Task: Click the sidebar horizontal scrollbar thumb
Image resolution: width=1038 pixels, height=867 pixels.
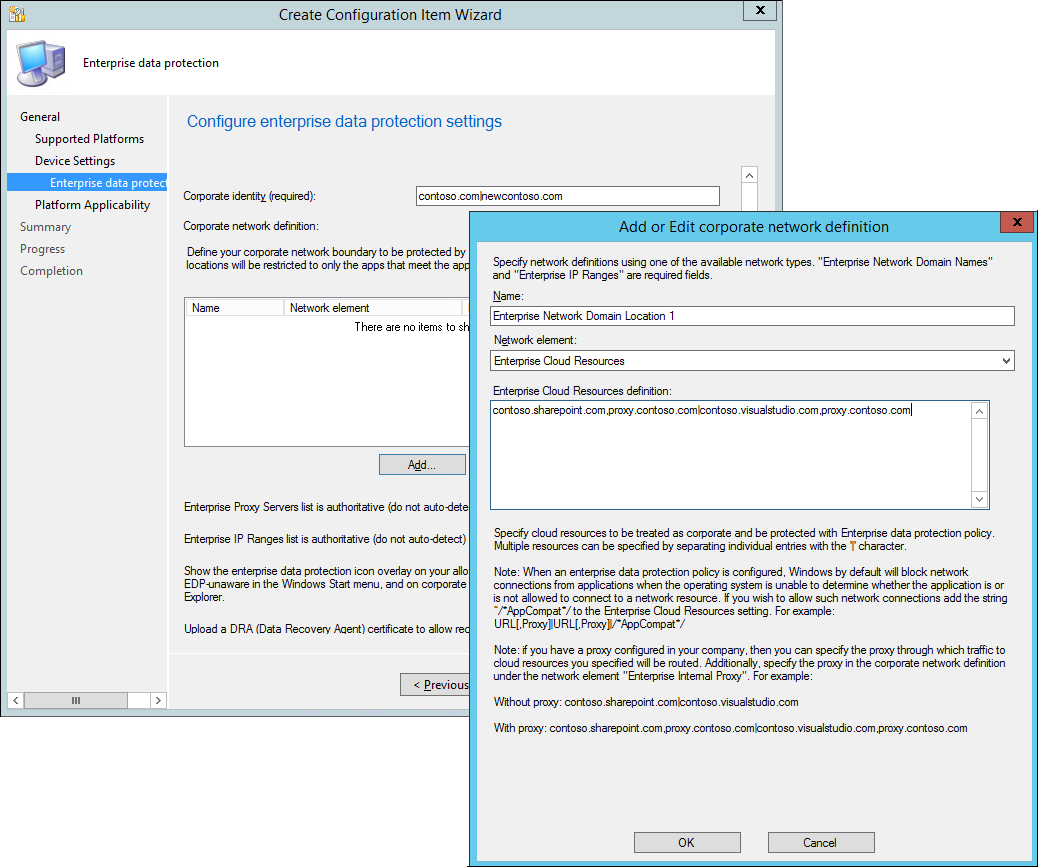Action: click(x=75, y=700)
